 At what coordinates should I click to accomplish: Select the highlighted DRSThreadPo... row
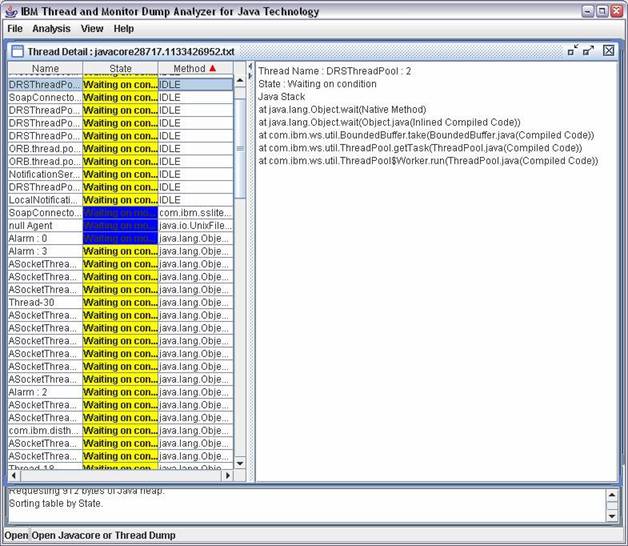[x=120, y=85]
